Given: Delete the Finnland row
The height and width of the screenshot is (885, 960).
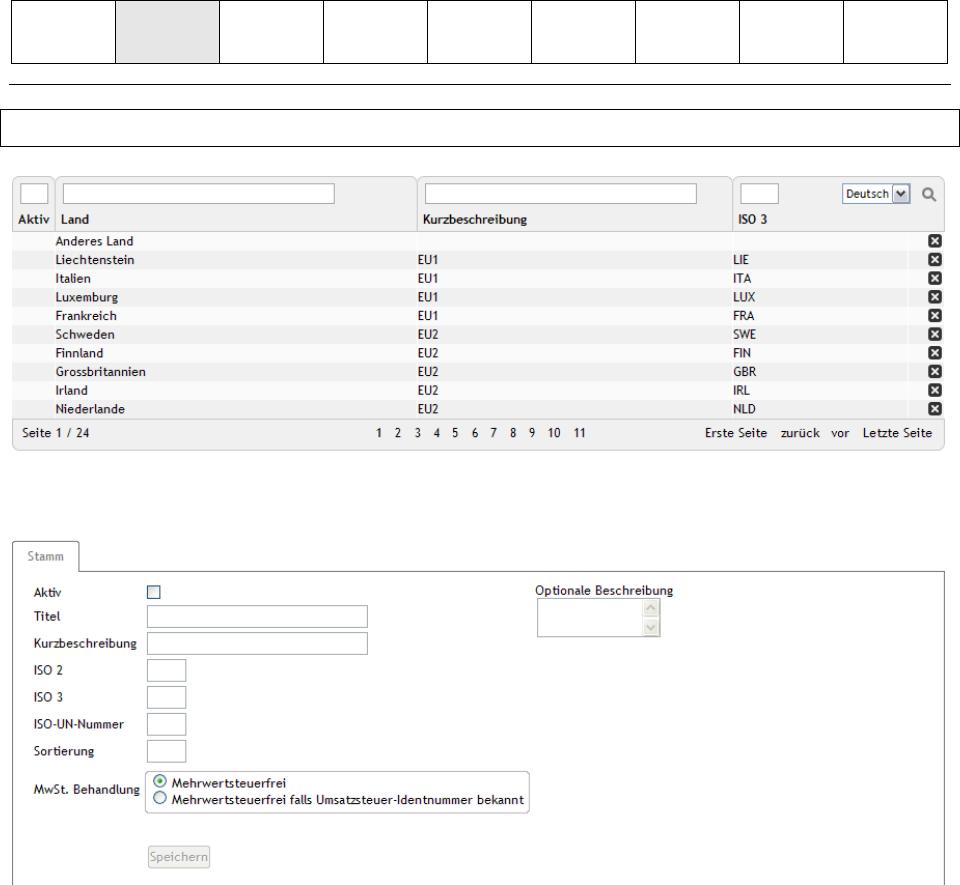Looking at the screenshot, I should point(934,353).
